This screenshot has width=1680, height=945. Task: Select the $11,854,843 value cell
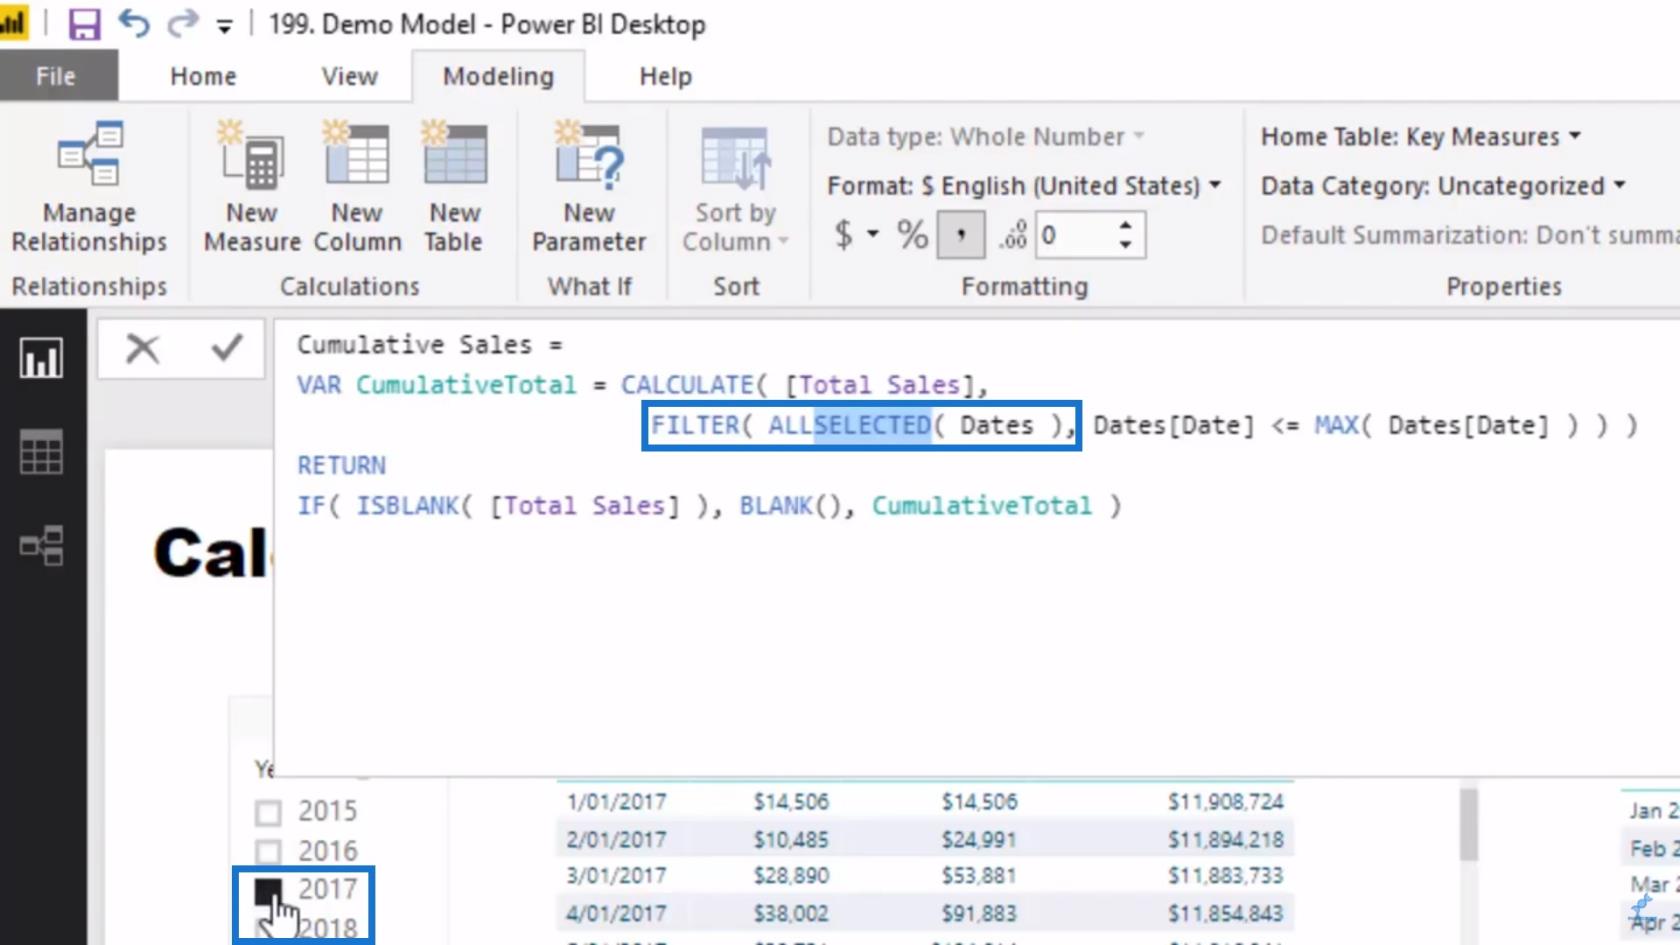tap(1225, 914)
